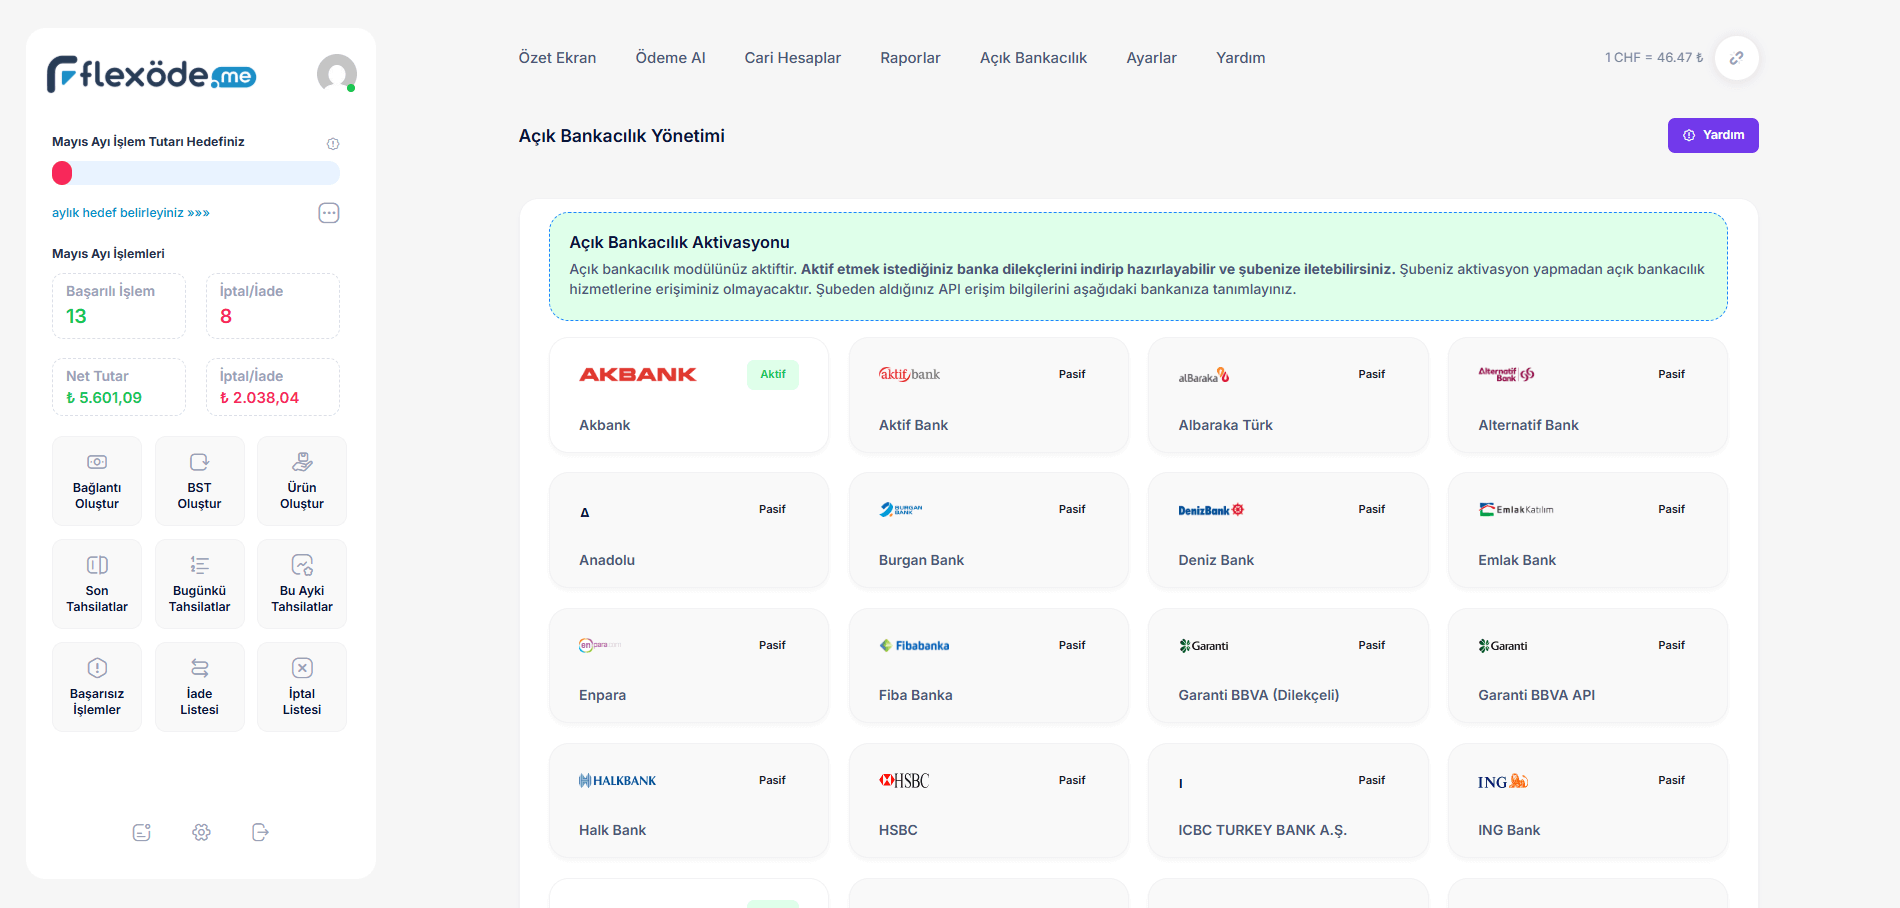Open the Emlak Bank card
The width and height of the screenshot is (1900, 908).
(1588, 530)
